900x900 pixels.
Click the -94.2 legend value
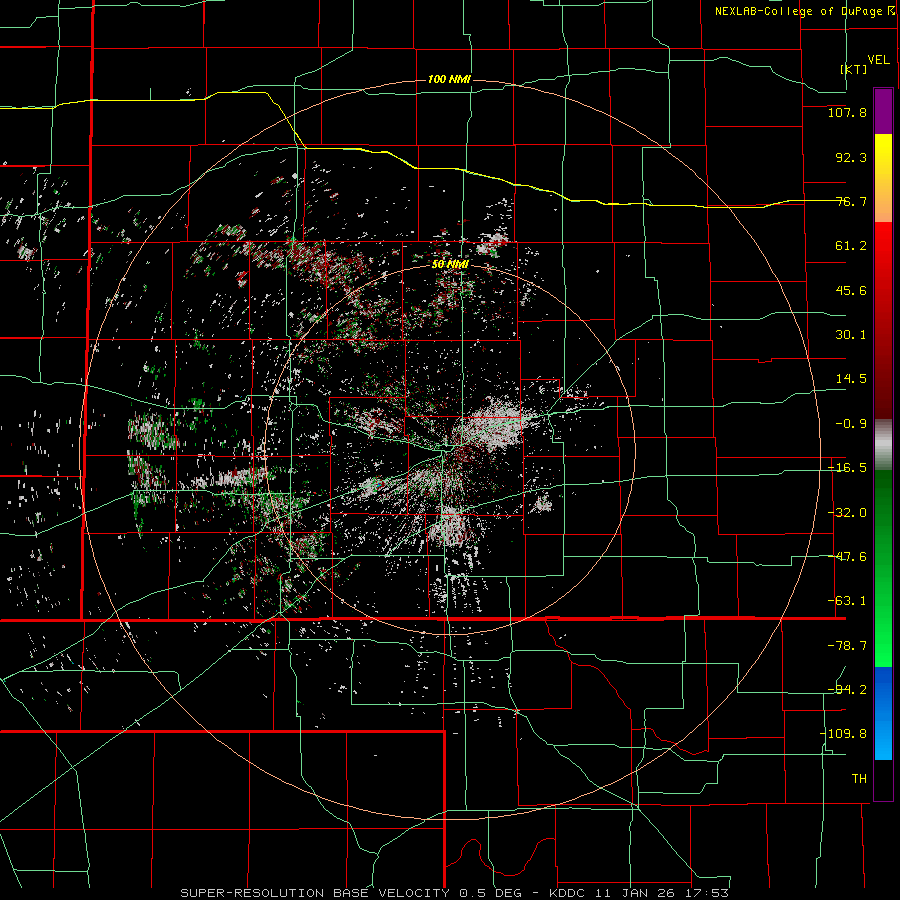pyautogui.click(x=847, y=690)
